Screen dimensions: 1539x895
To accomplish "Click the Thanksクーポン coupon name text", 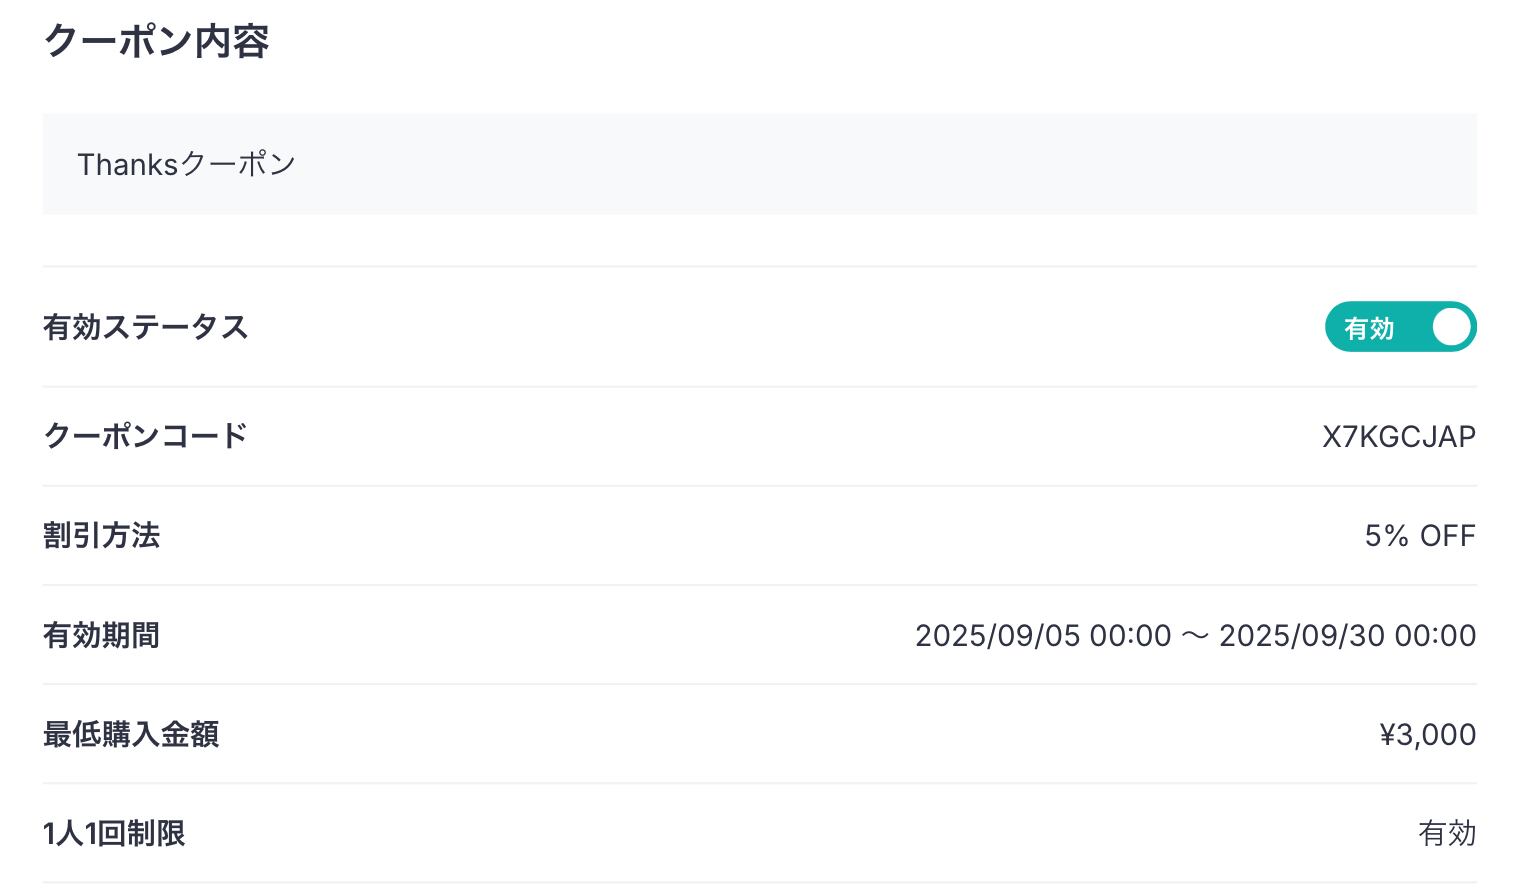I will coord(186,164).
